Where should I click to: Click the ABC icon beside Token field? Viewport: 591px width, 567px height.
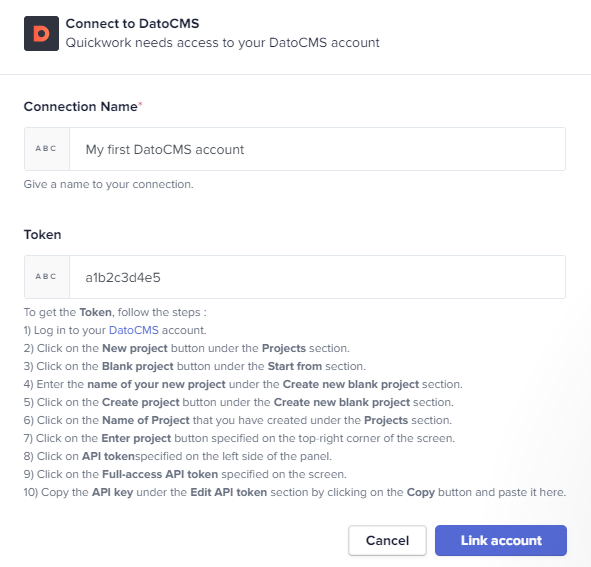[x=47, y=277]
